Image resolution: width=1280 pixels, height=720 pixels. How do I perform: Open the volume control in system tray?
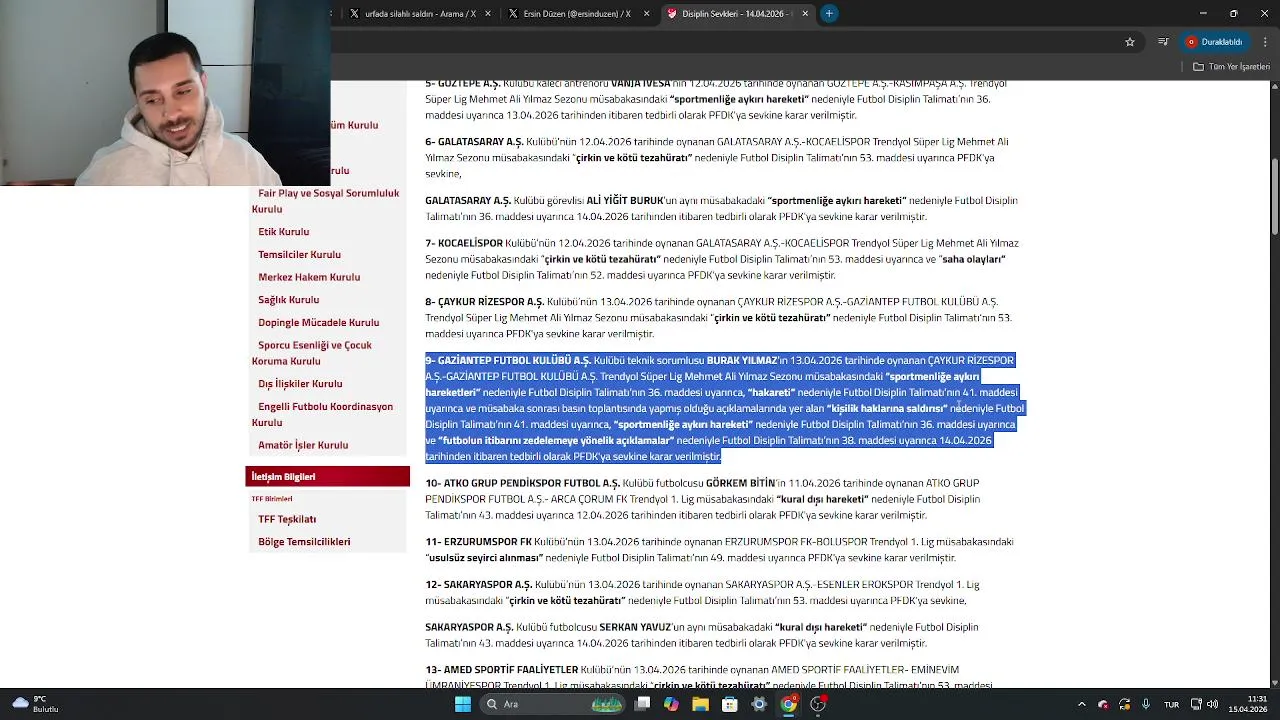pyautogui.click(x=1212, y=704)
